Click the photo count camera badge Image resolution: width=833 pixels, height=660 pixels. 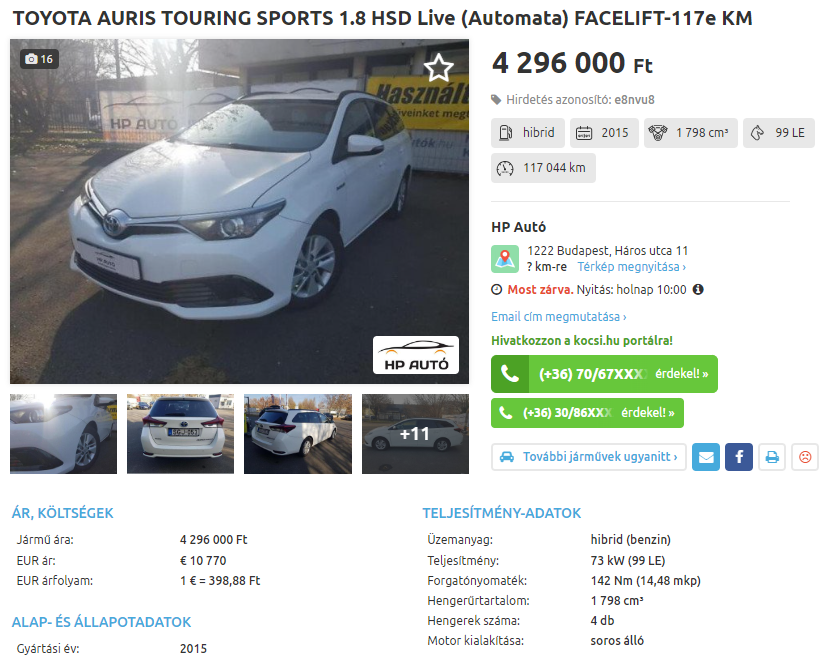pyautogui.click(x=39, y=59)
